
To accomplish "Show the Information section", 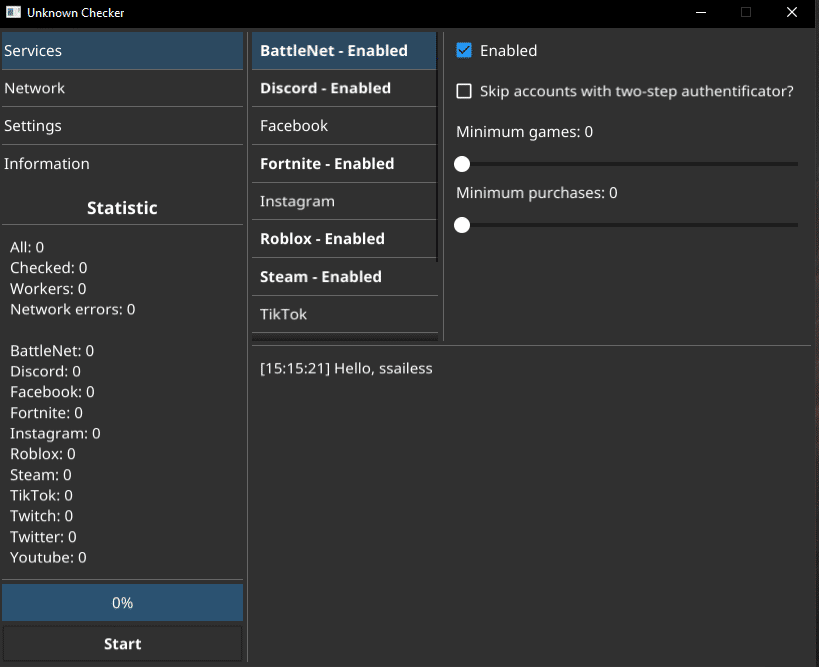I will [x=122, y=164].
